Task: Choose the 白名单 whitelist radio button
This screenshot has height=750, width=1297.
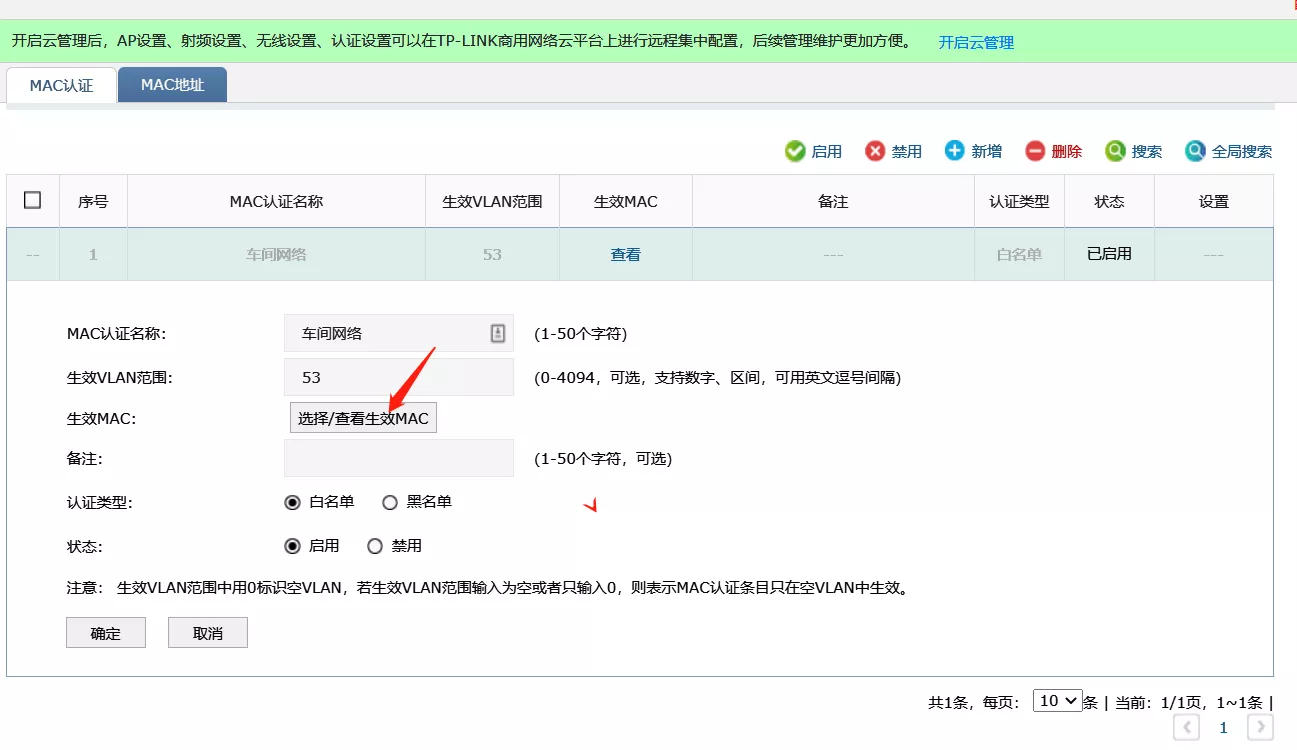Action: coord(293,502)
